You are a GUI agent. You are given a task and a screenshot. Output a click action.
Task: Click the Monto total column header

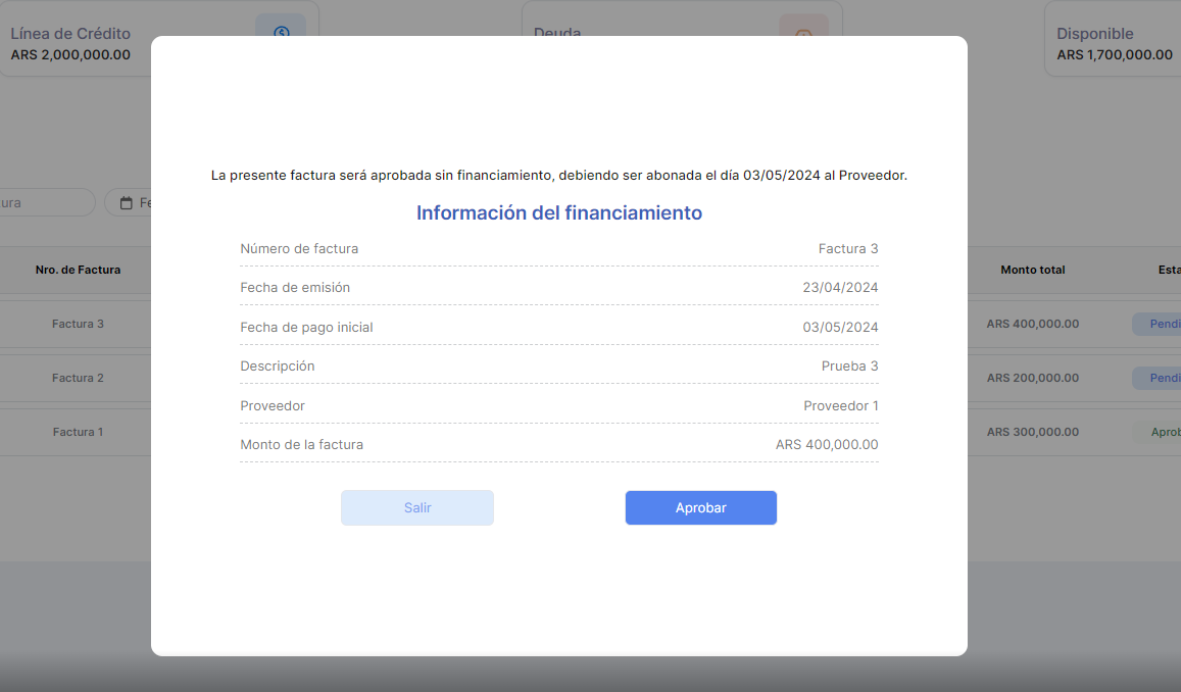pos(1032,270)
